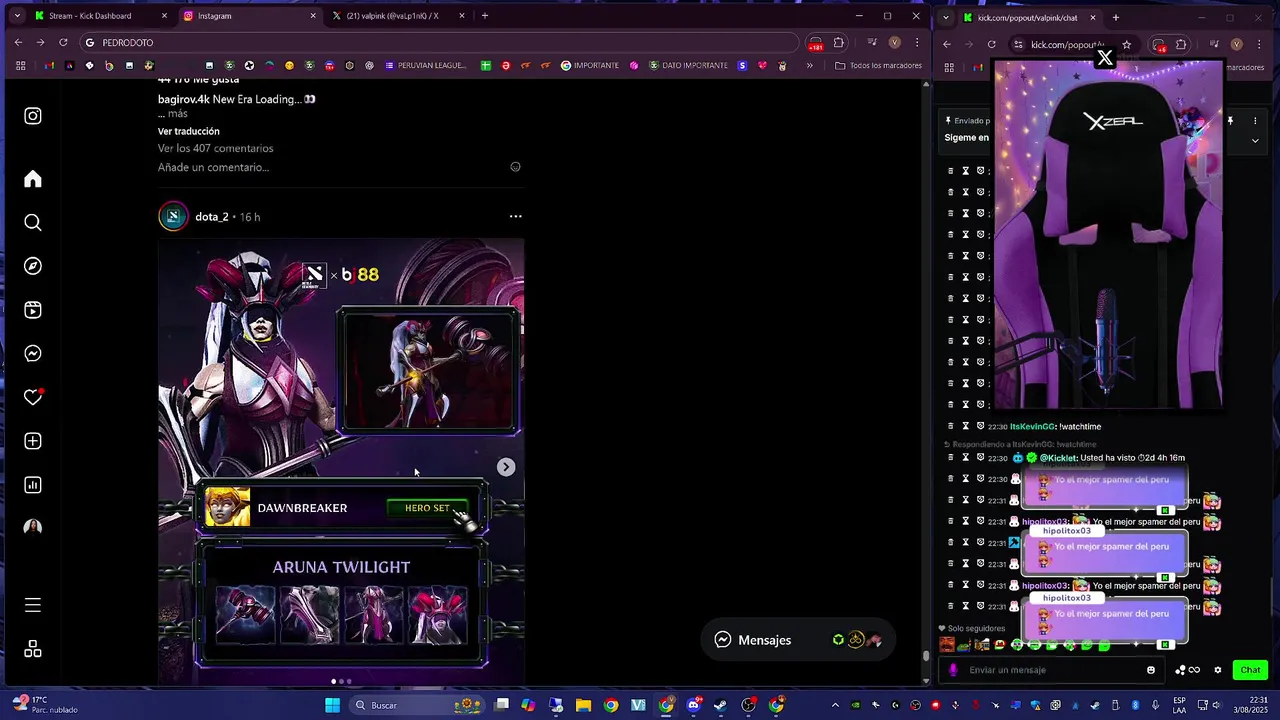1280x720 pixels.
Task: Reload the Instagram page
Action: click(x=63, y=43)
